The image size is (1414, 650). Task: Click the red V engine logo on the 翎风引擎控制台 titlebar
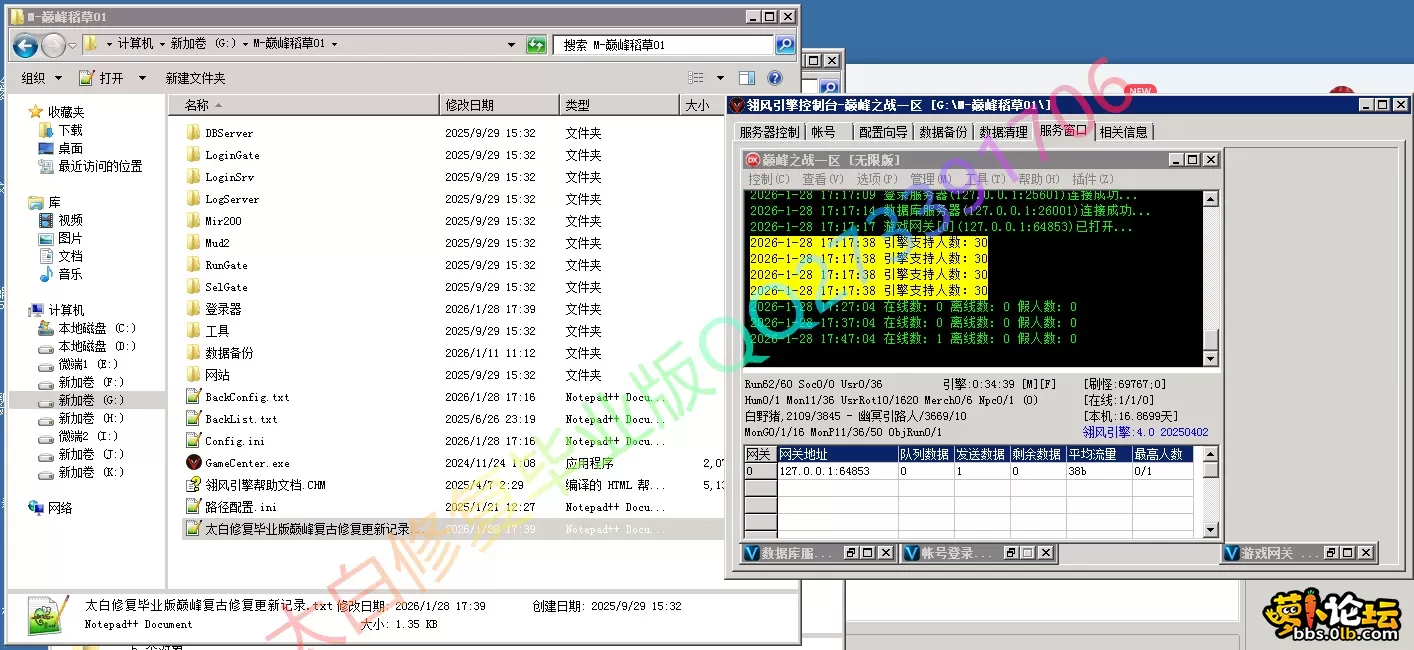click(x=734, y=104)
